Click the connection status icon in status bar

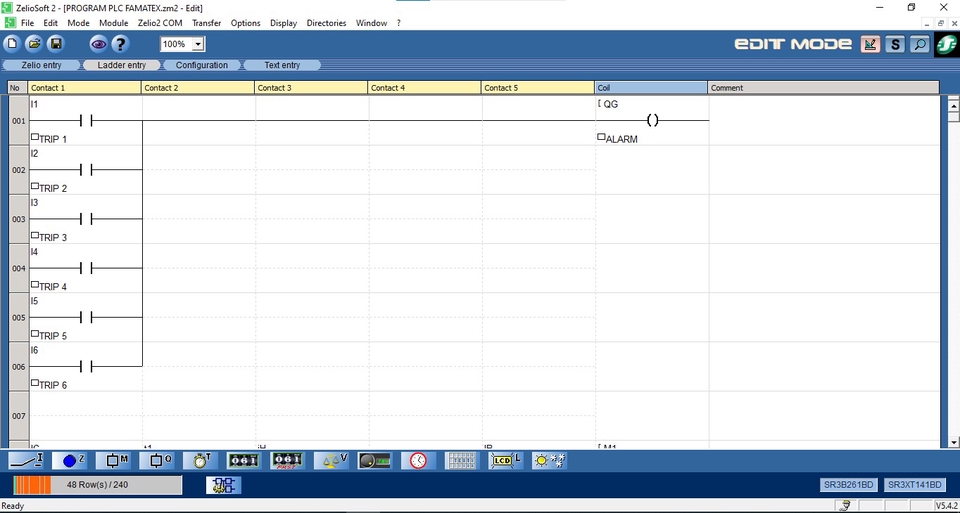pos(846,506)
